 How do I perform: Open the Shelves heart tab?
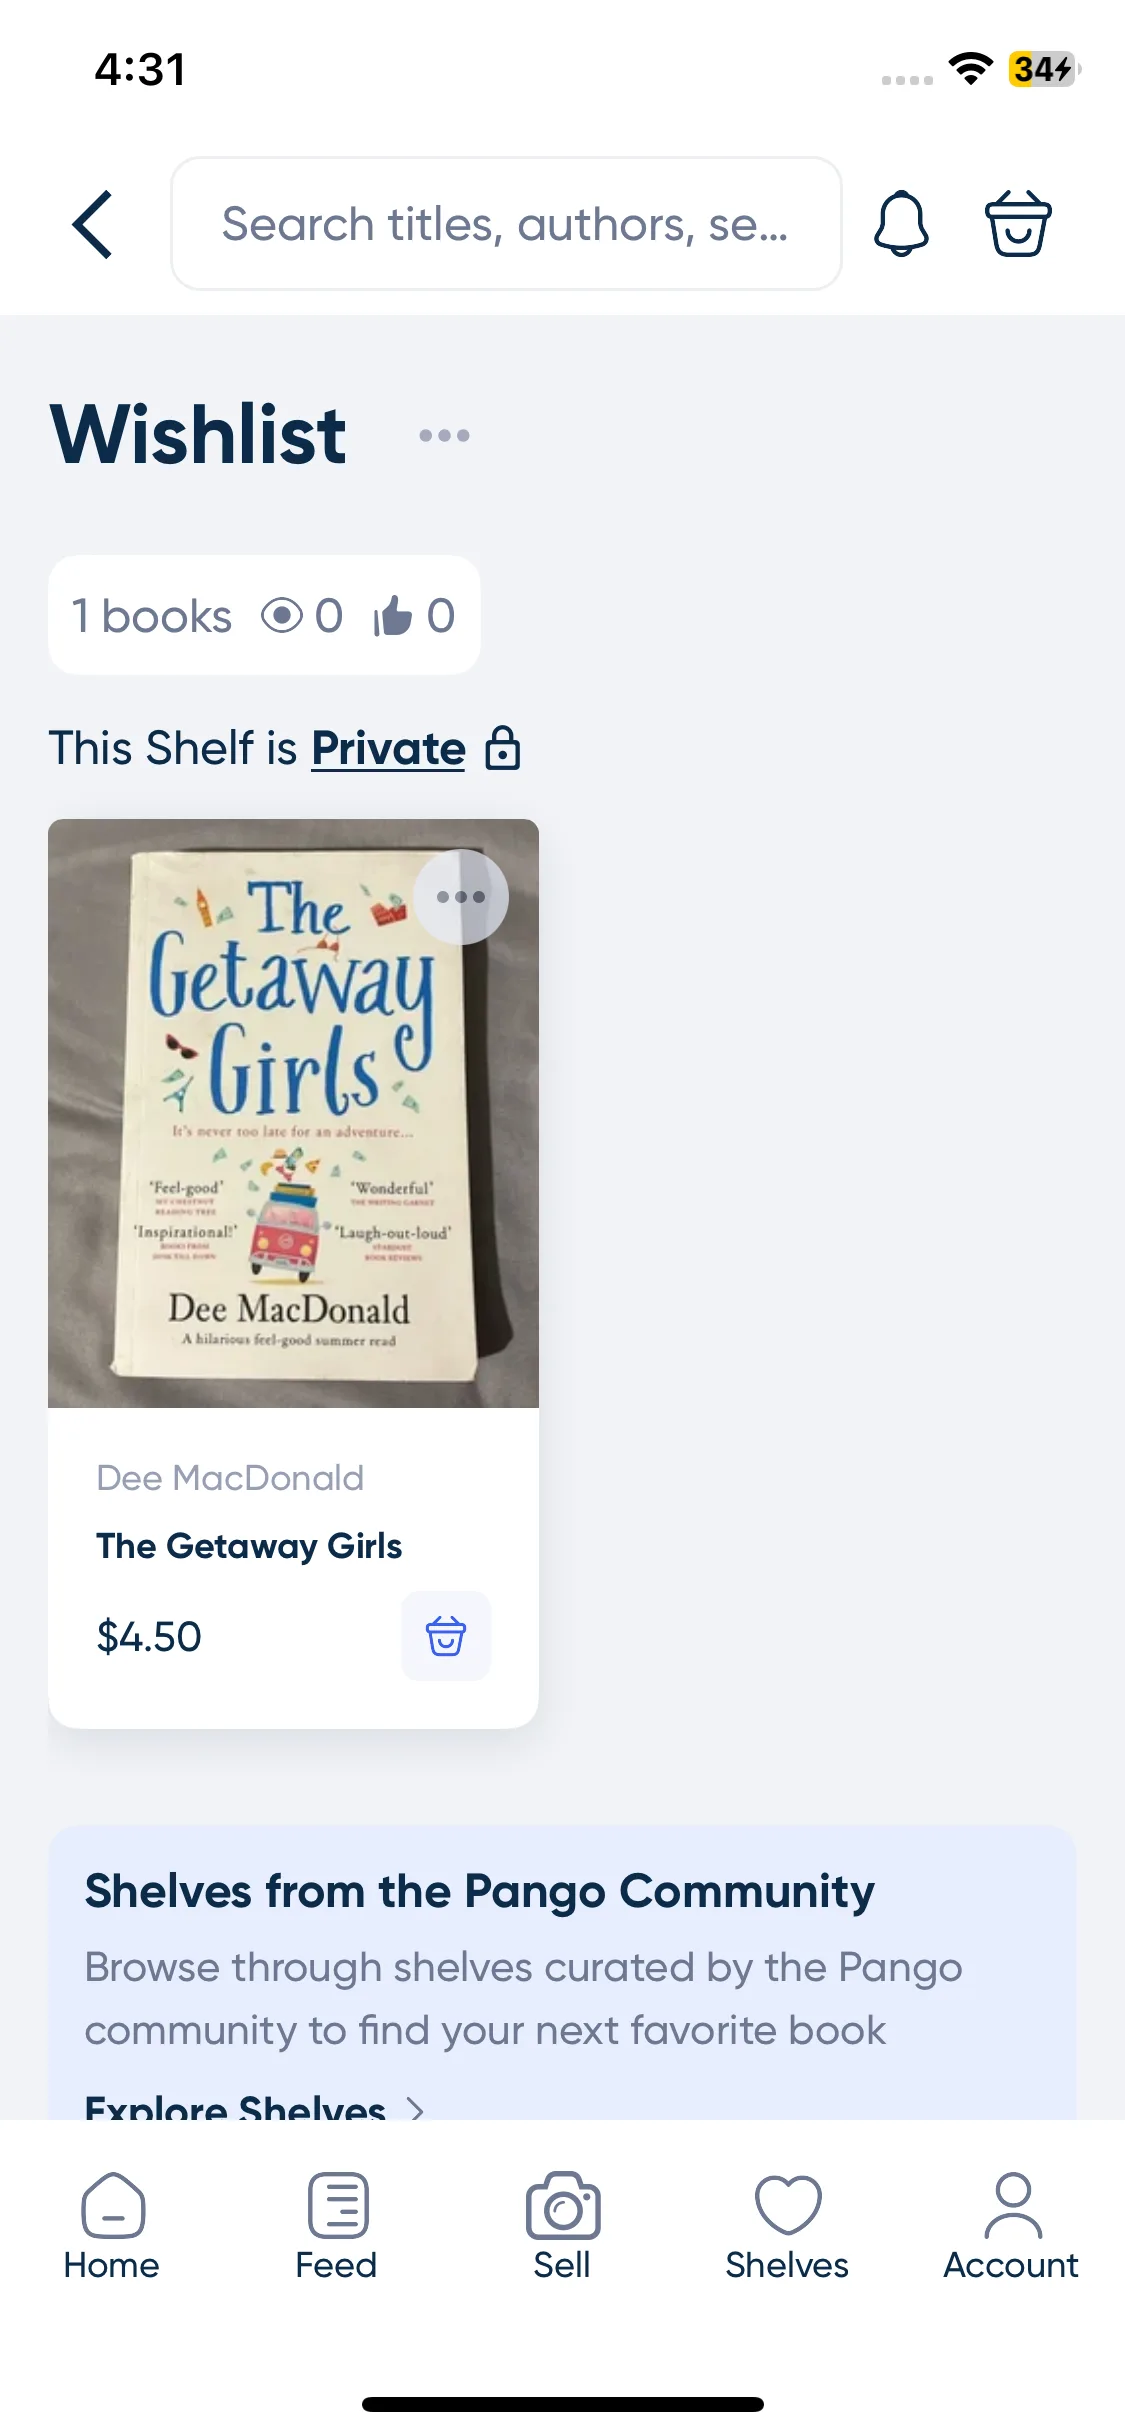pos(787,2226)
